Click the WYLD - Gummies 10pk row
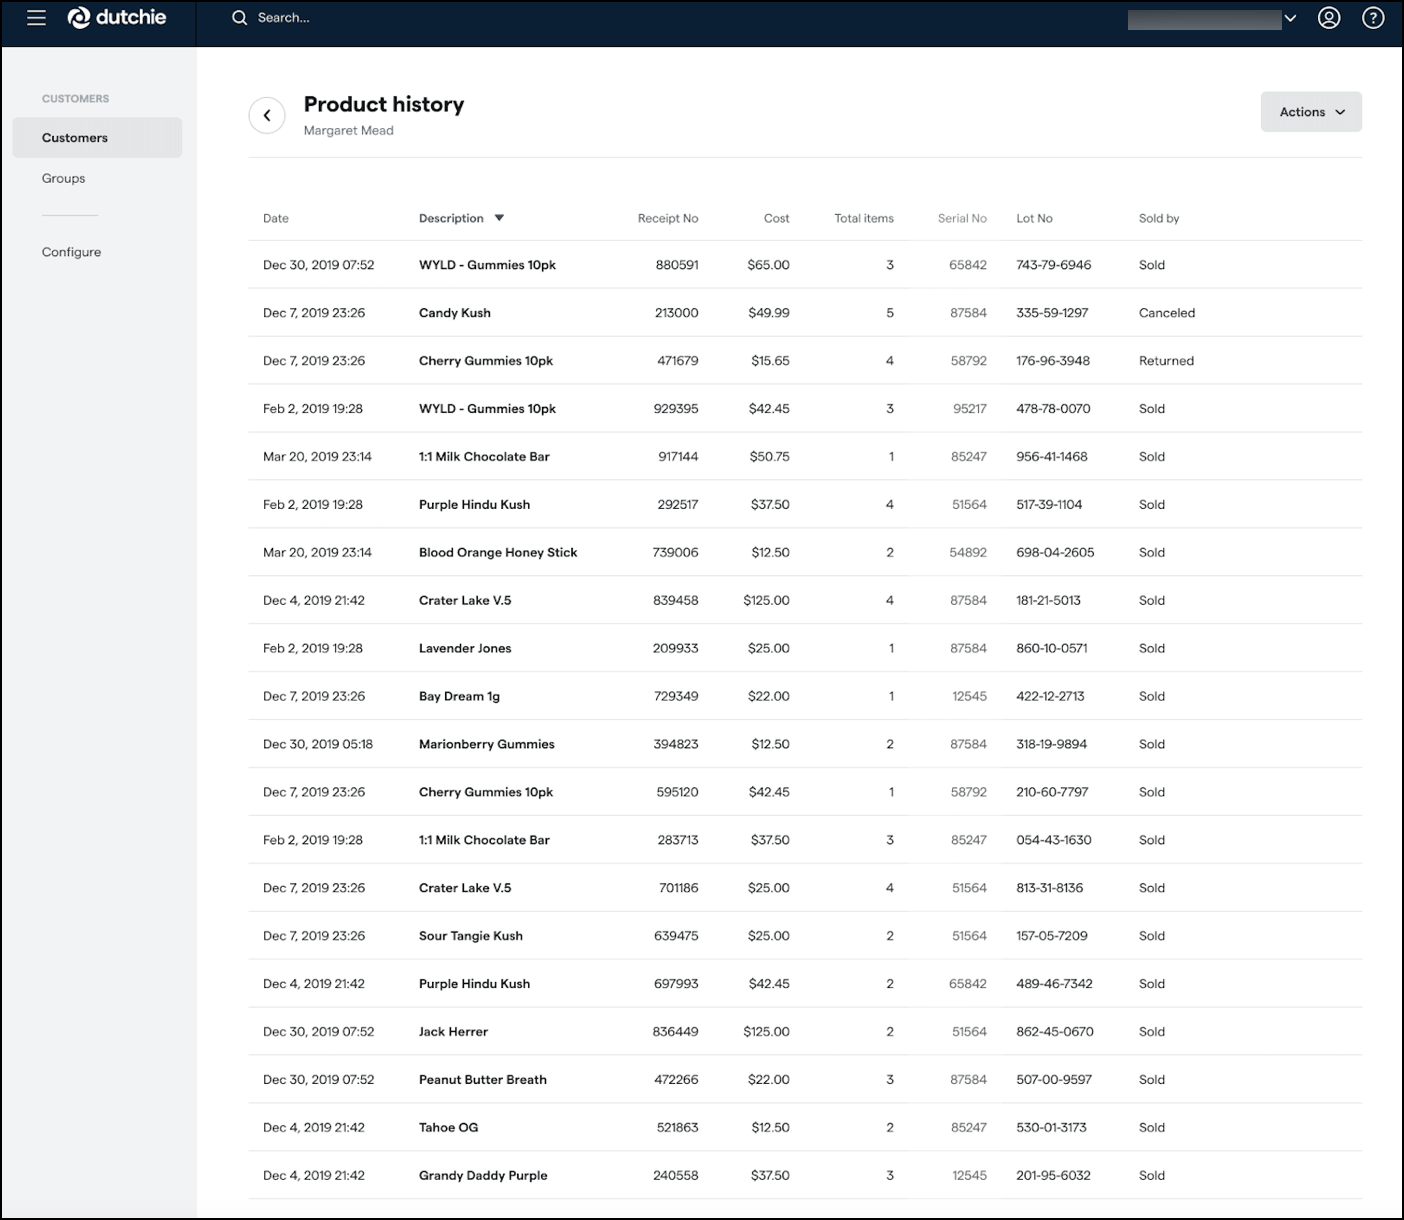Image resolution: width=1404 pixels, height=1220 pixels. (x=487, y=264)
